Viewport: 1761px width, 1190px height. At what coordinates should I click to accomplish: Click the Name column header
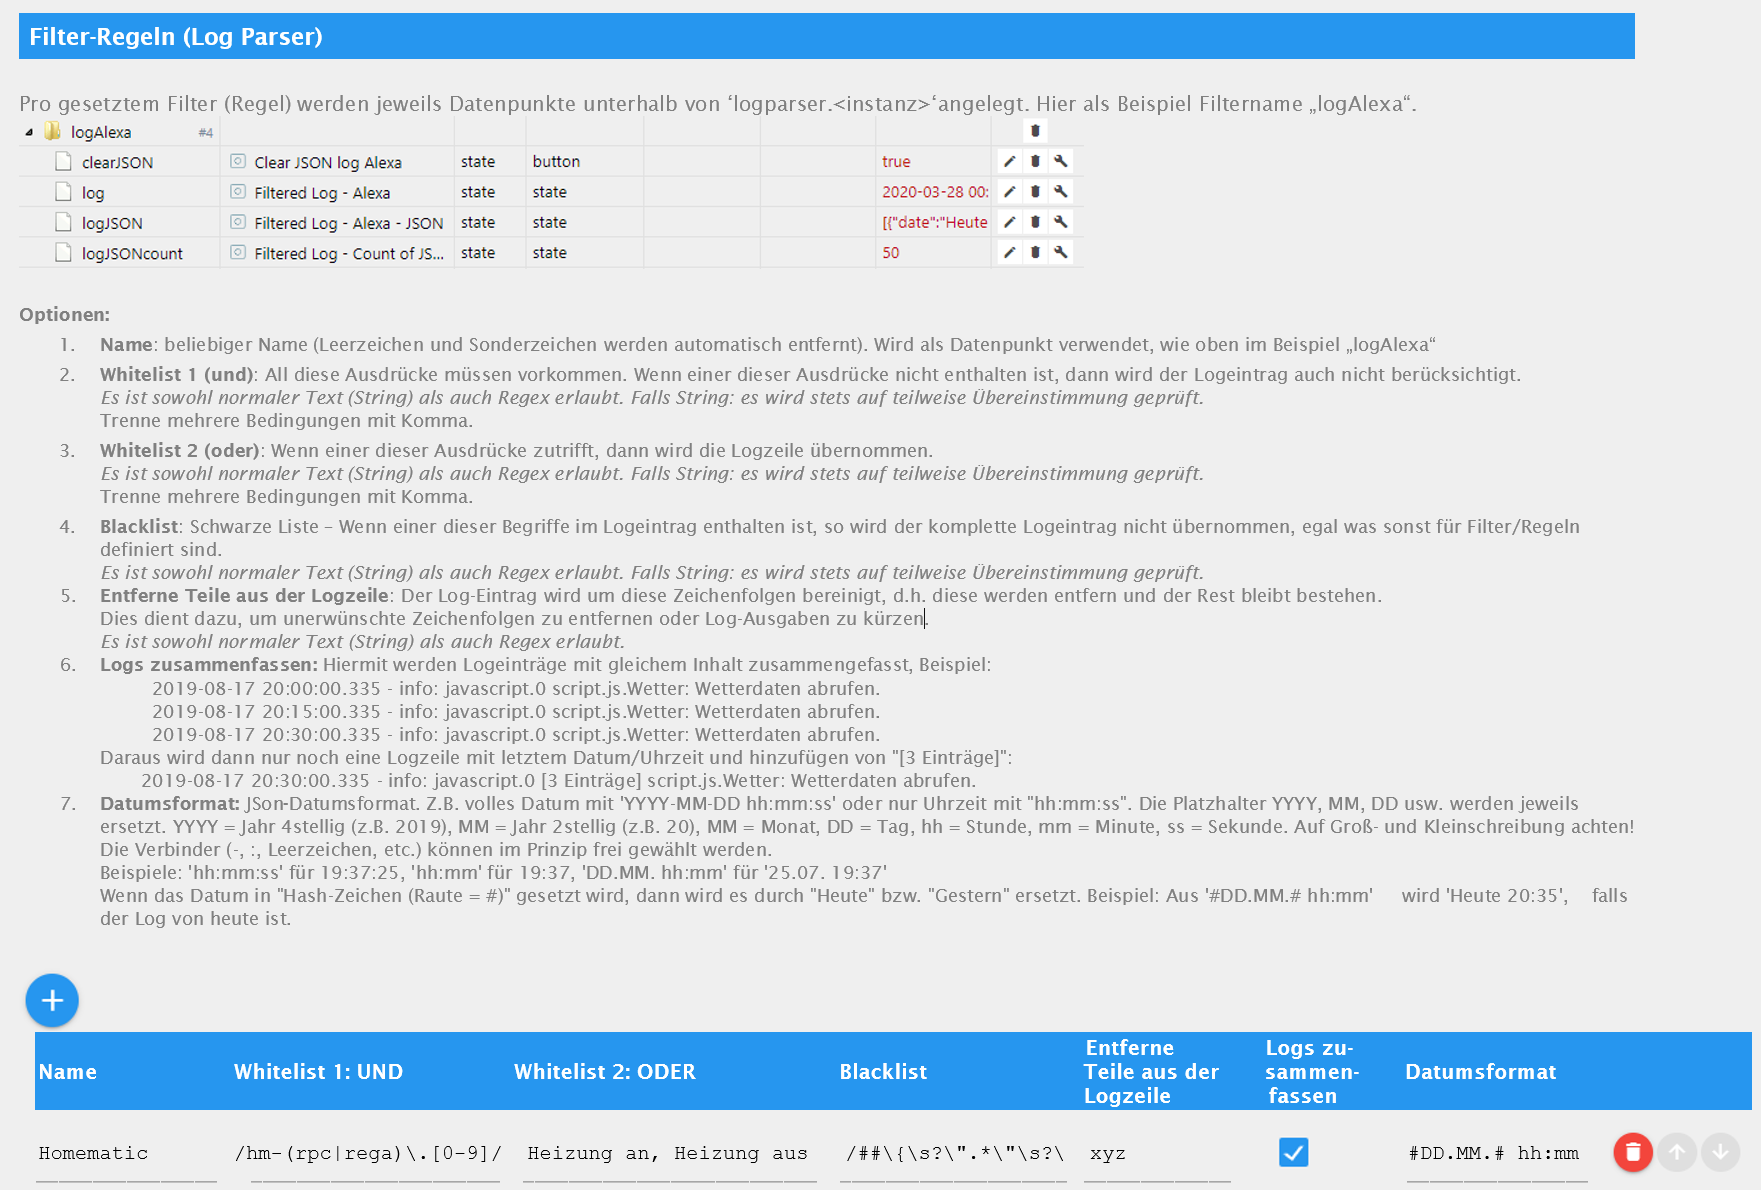[x=68, y=1072]
